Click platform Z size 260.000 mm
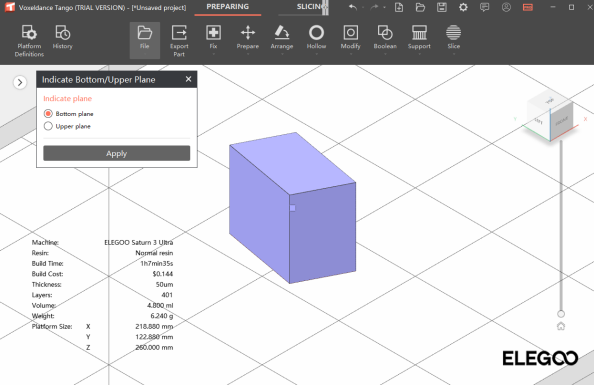This screenshot has height=385, width=594. (x=154, y=347)
